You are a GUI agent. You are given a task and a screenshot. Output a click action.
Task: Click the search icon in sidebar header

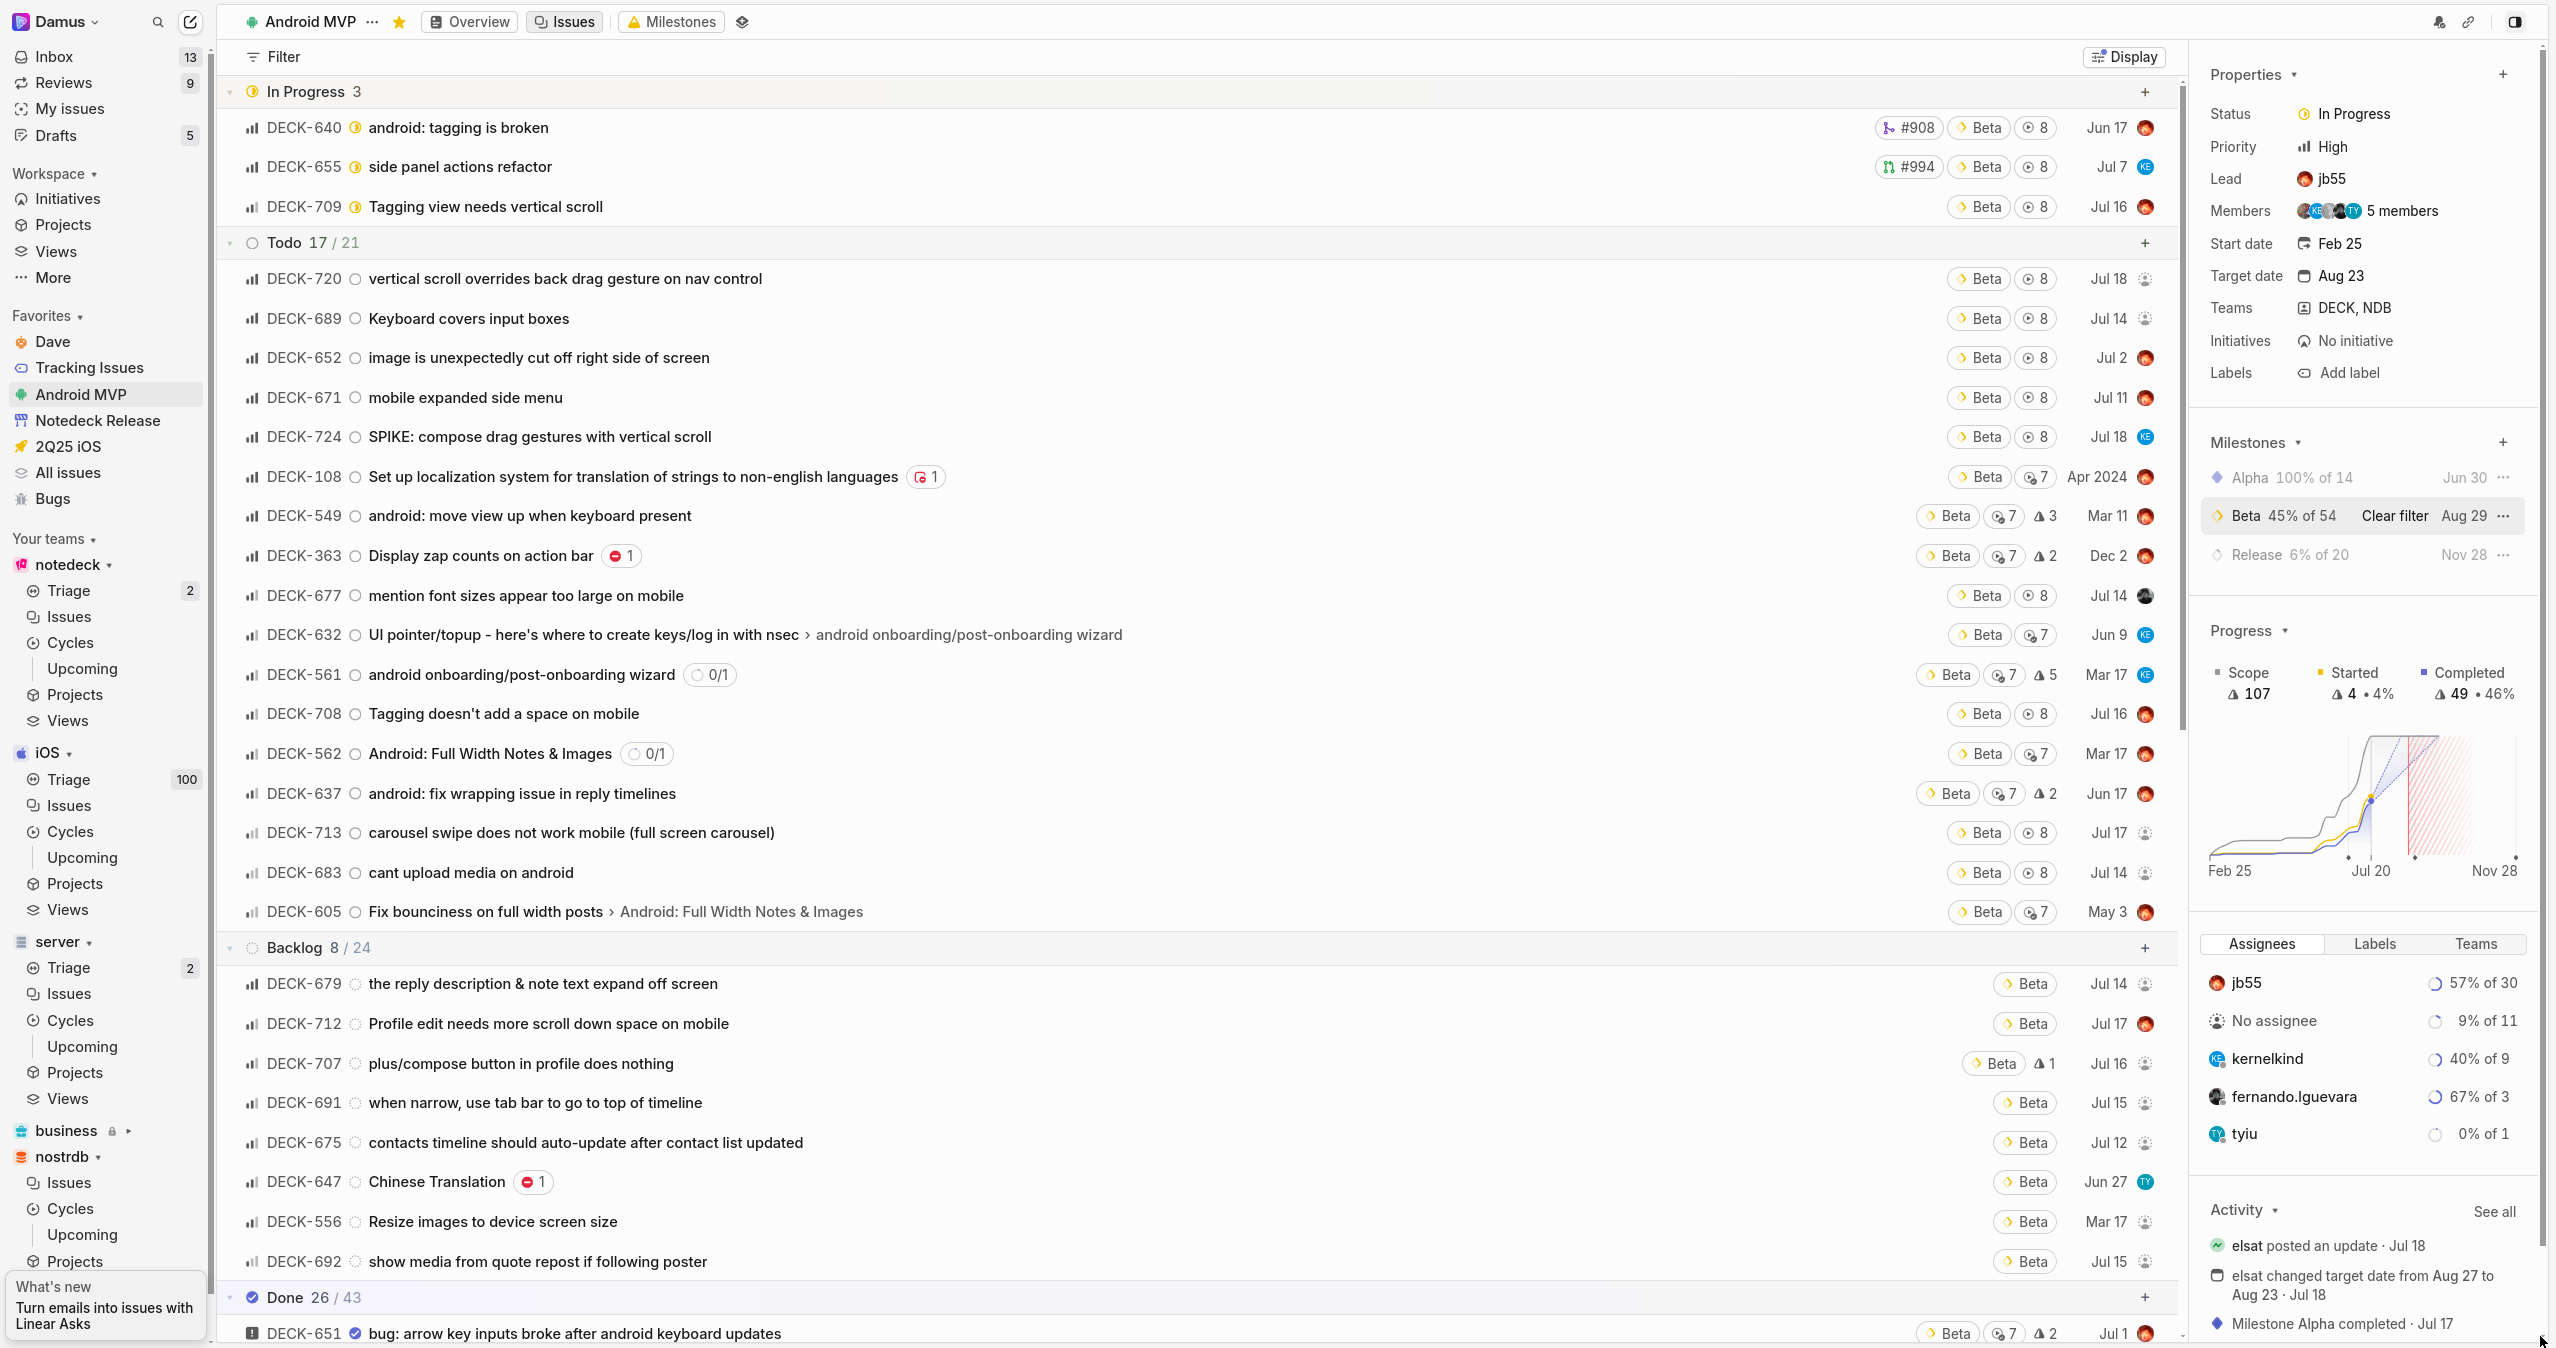coord(157,22)
